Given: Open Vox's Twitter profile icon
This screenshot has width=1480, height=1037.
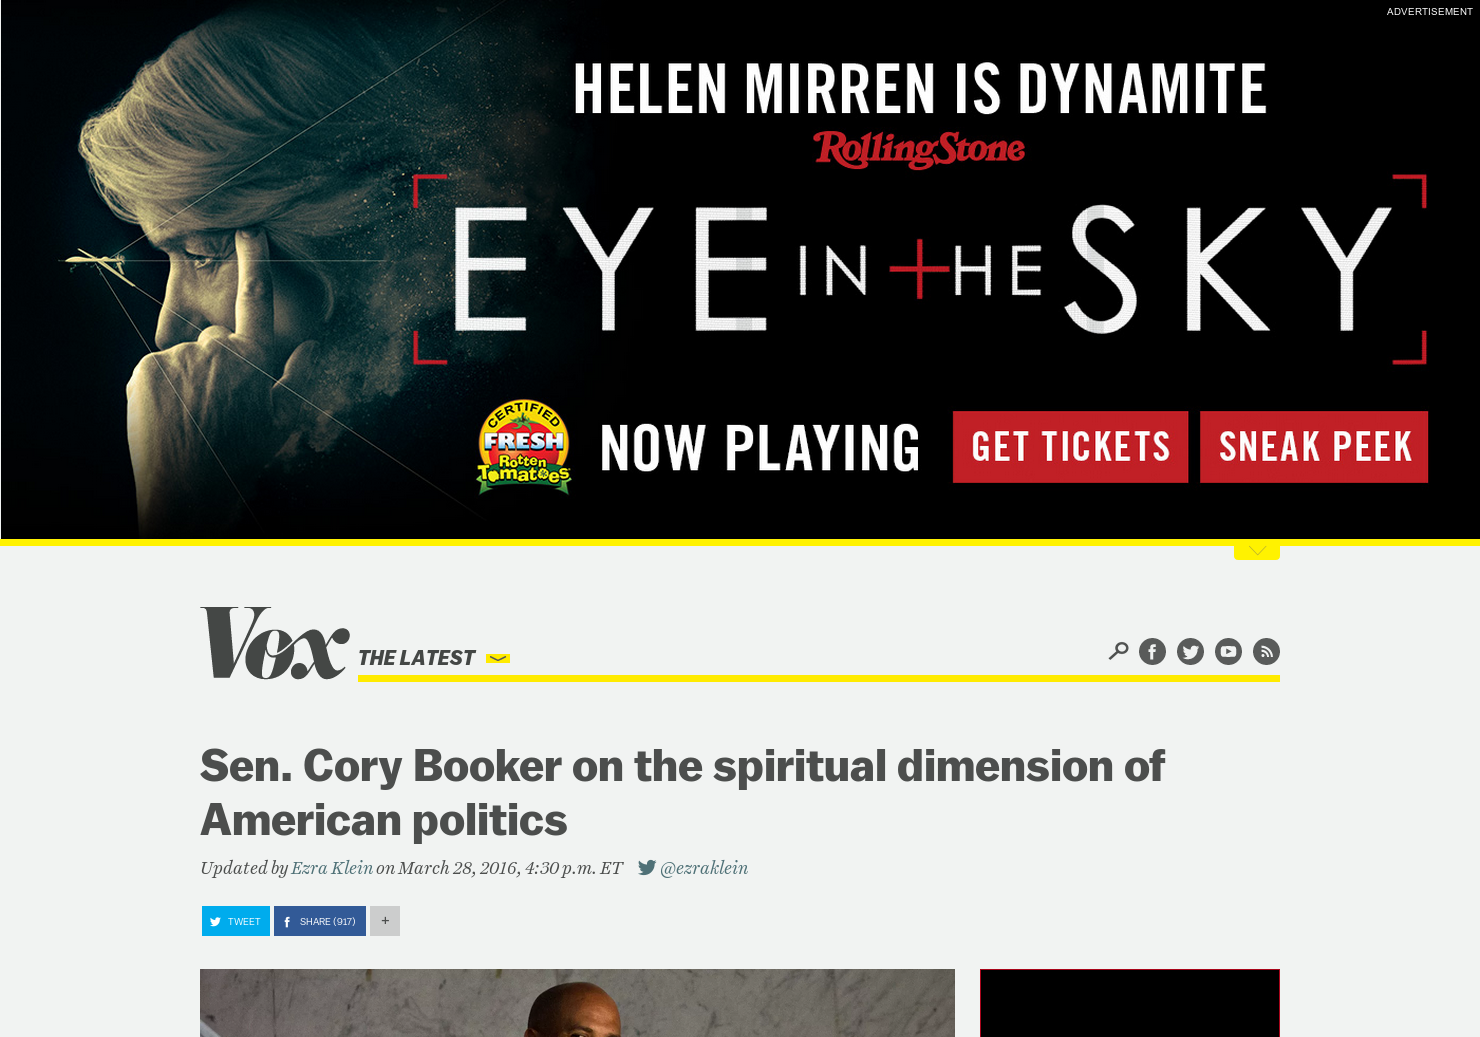Looking at the screenshot, I should pos(1190,652).
